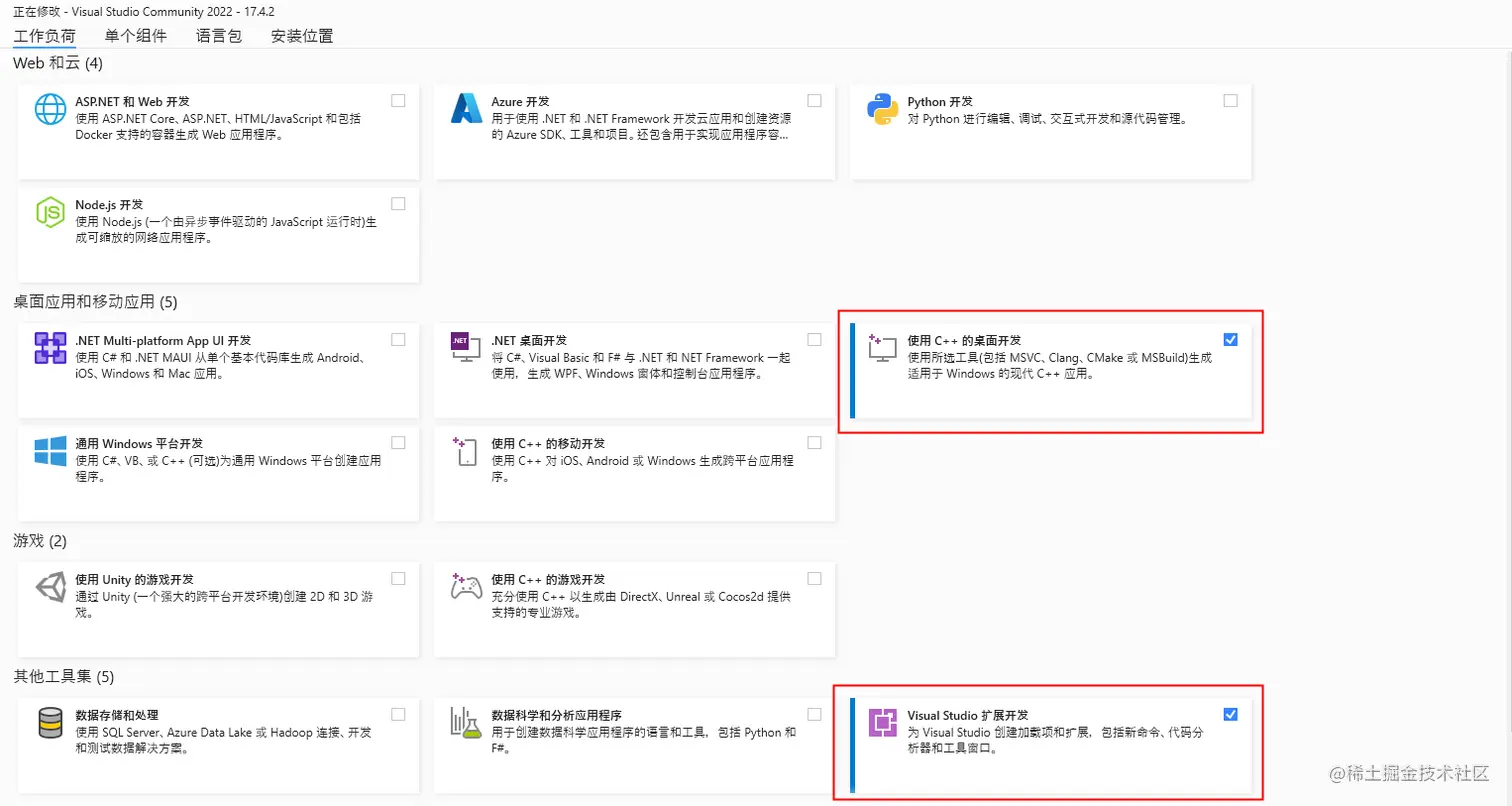
Task: Click the data storage database icon
Action: click(x=50, y=723)
